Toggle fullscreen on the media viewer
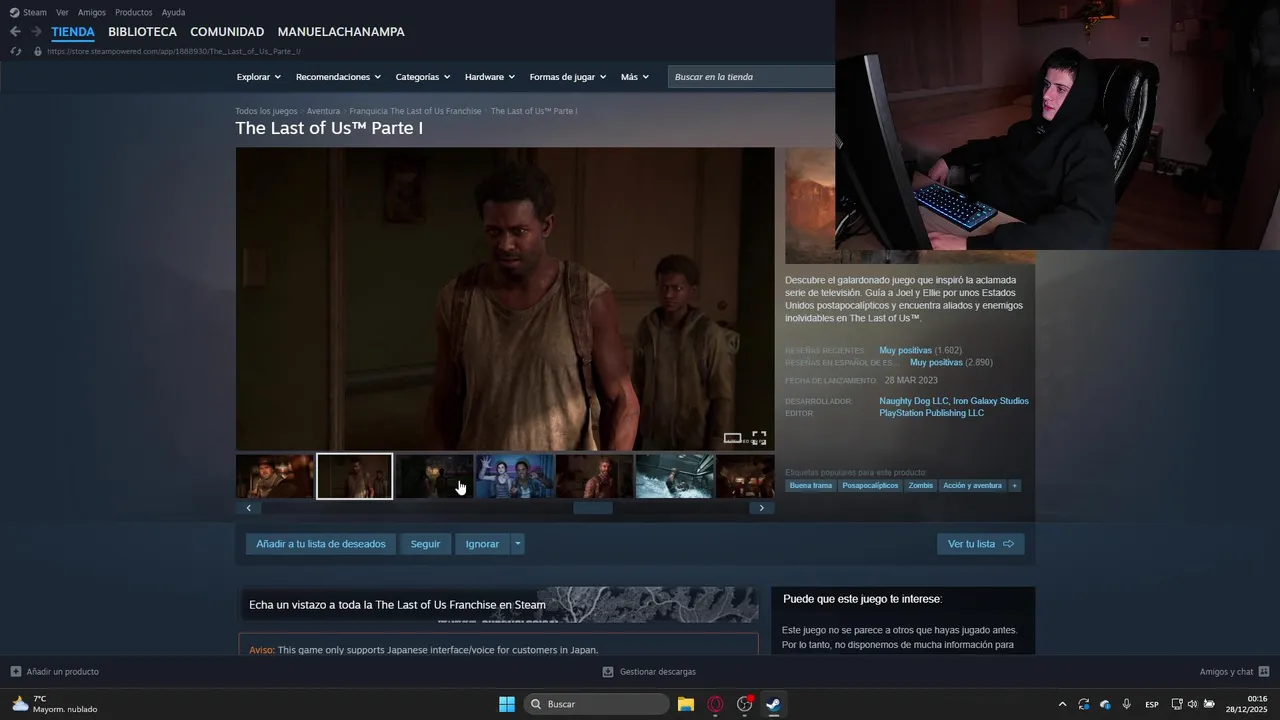The height and width of the screenshot is (720, 1280). pyautogui.click(x=759, y=438)
